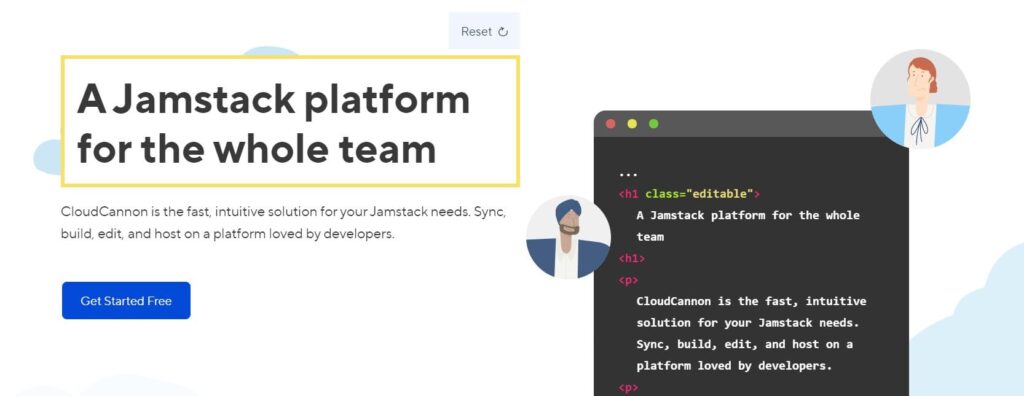Click the red dot in code window
This screenshot has width=1024, height=396.
pos(611,124)
